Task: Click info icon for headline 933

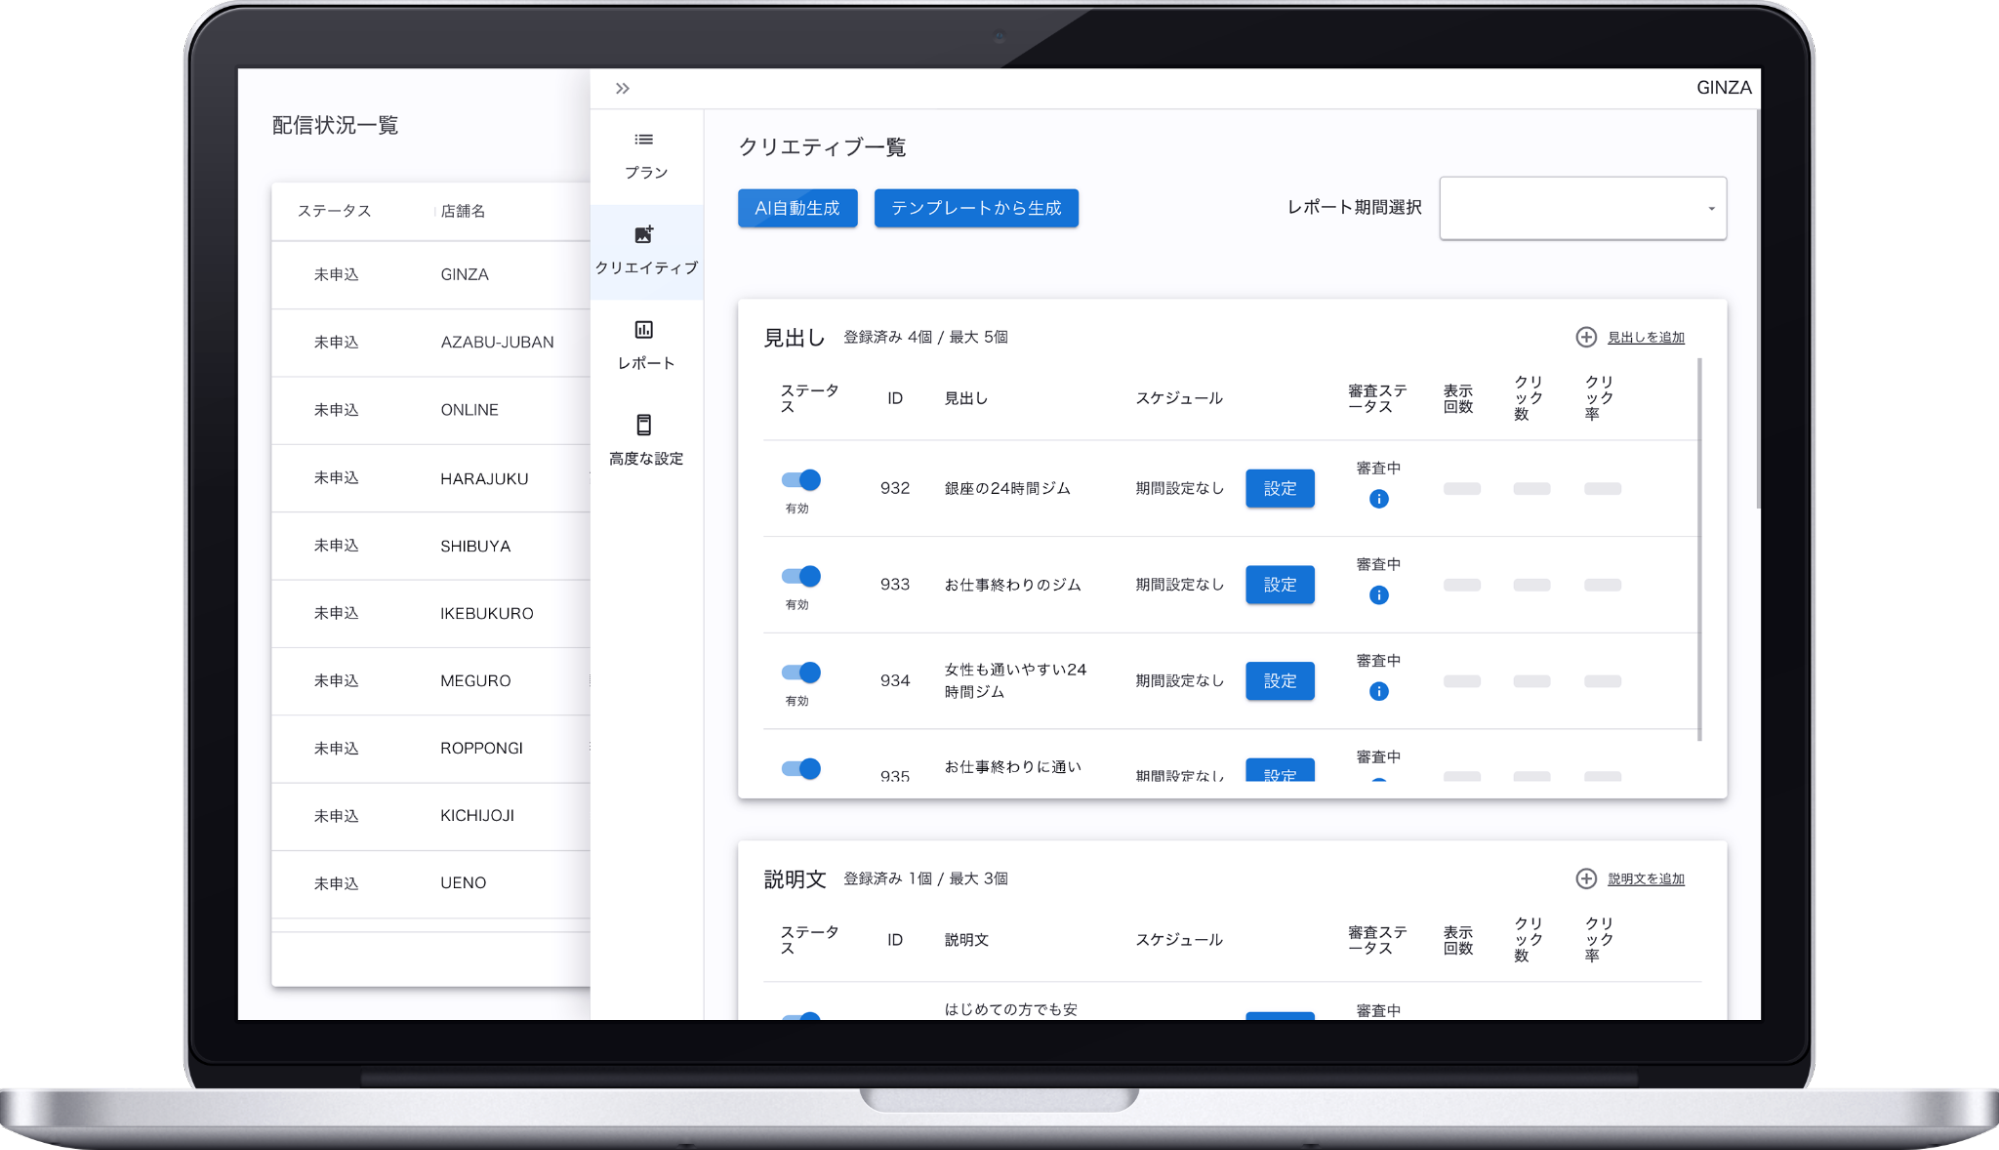Action: pos(1378,595)
